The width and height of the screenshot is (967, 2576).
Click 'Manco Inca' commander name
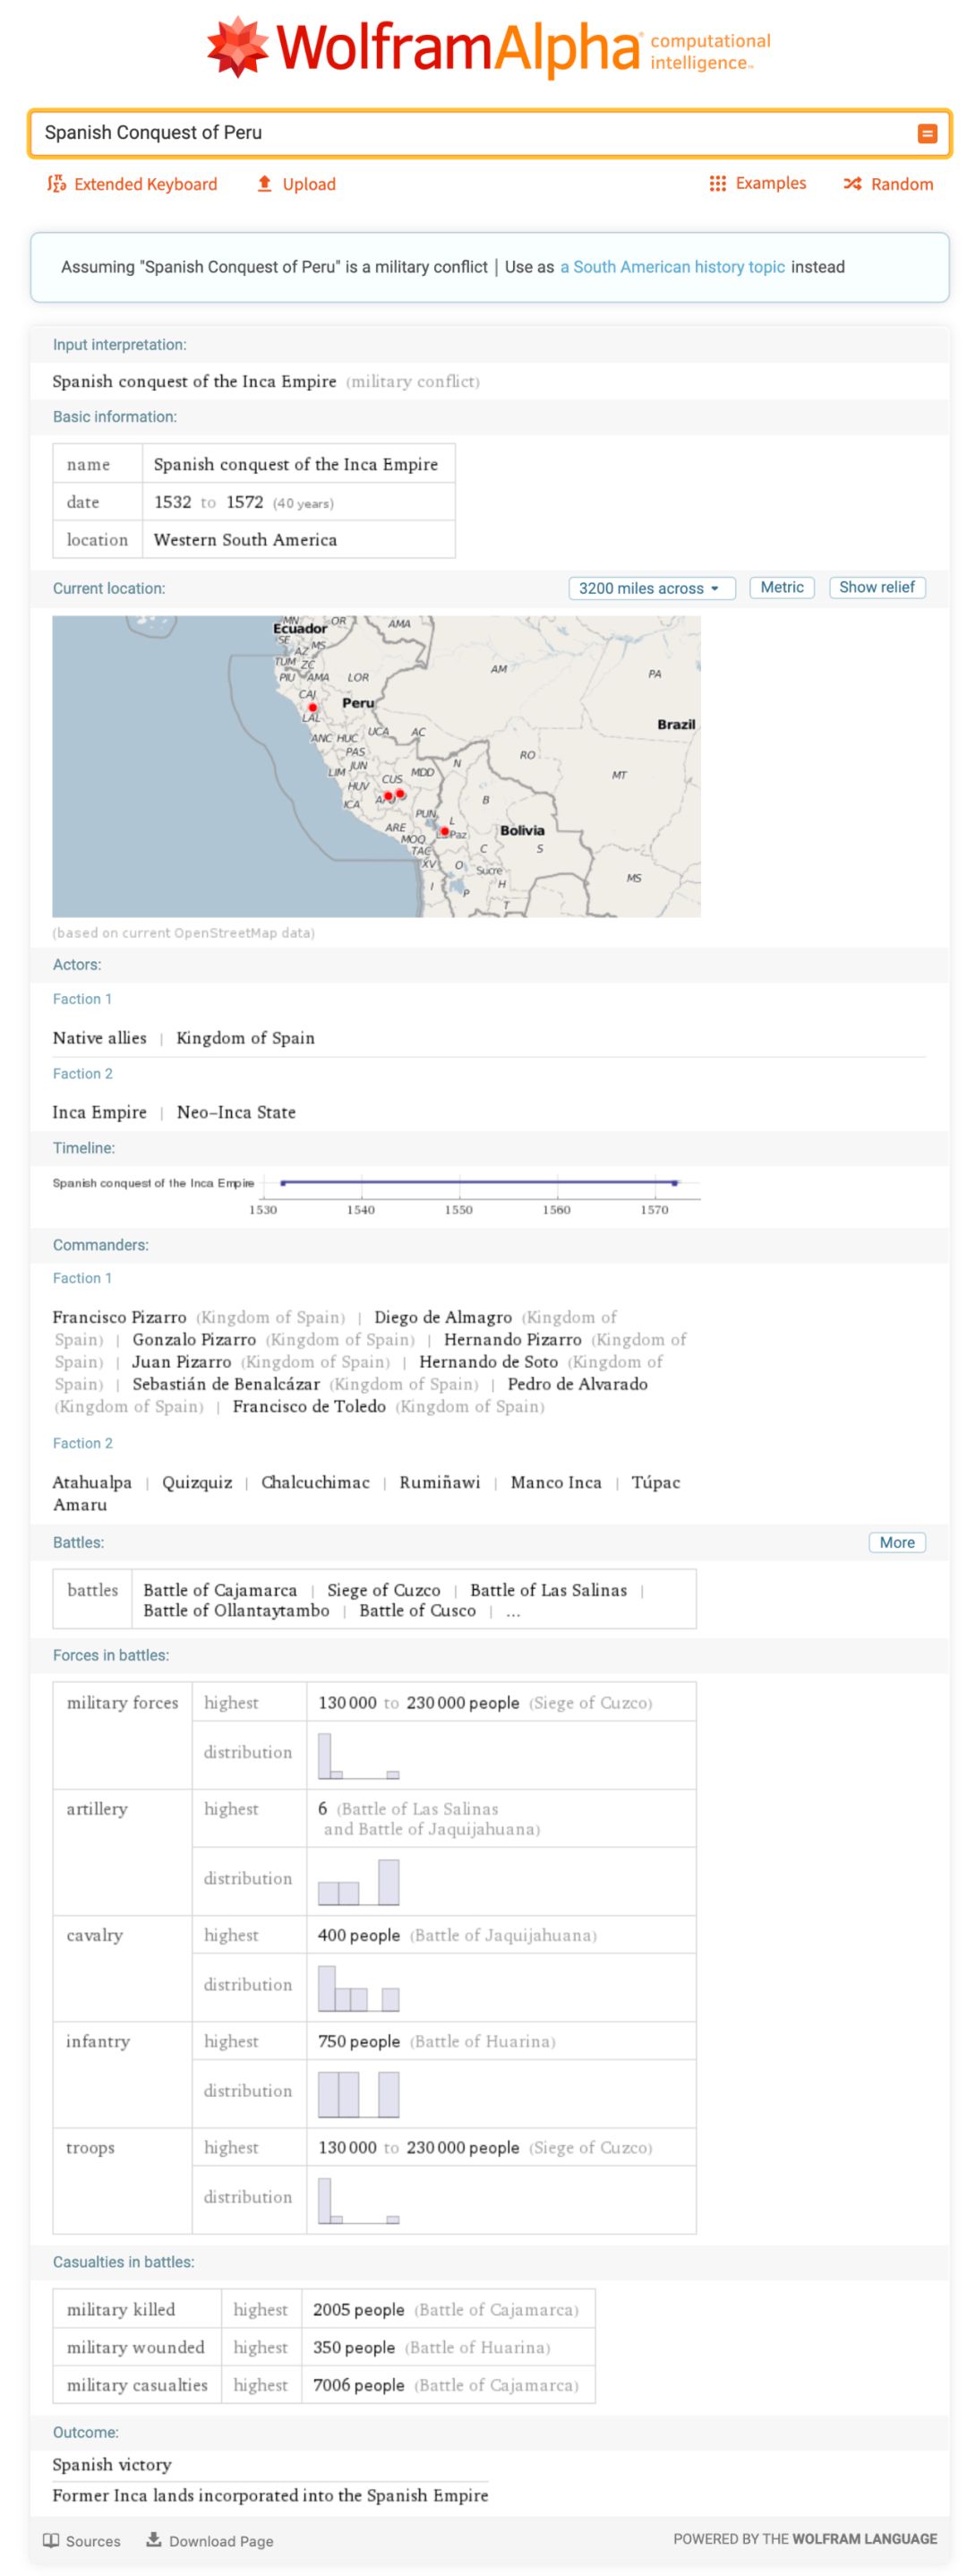[555, 1482]
